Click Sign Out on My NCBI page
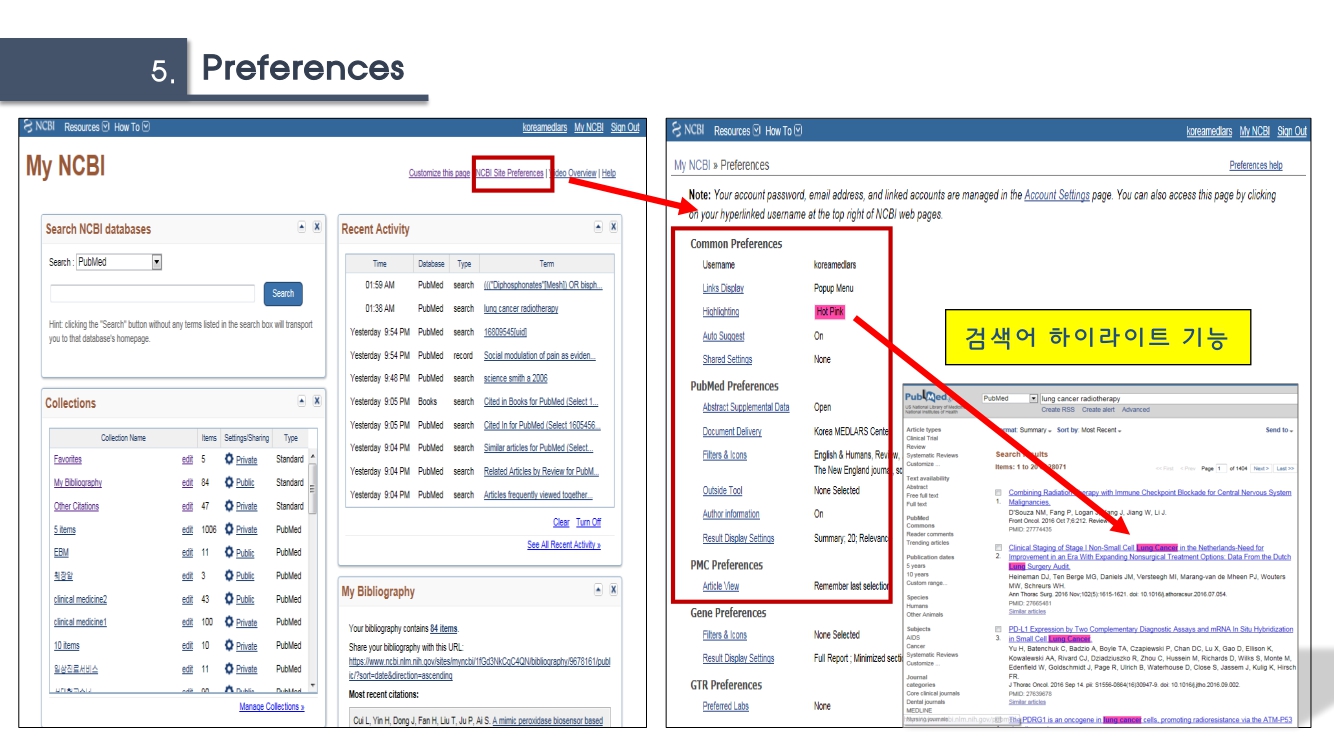 625,127
